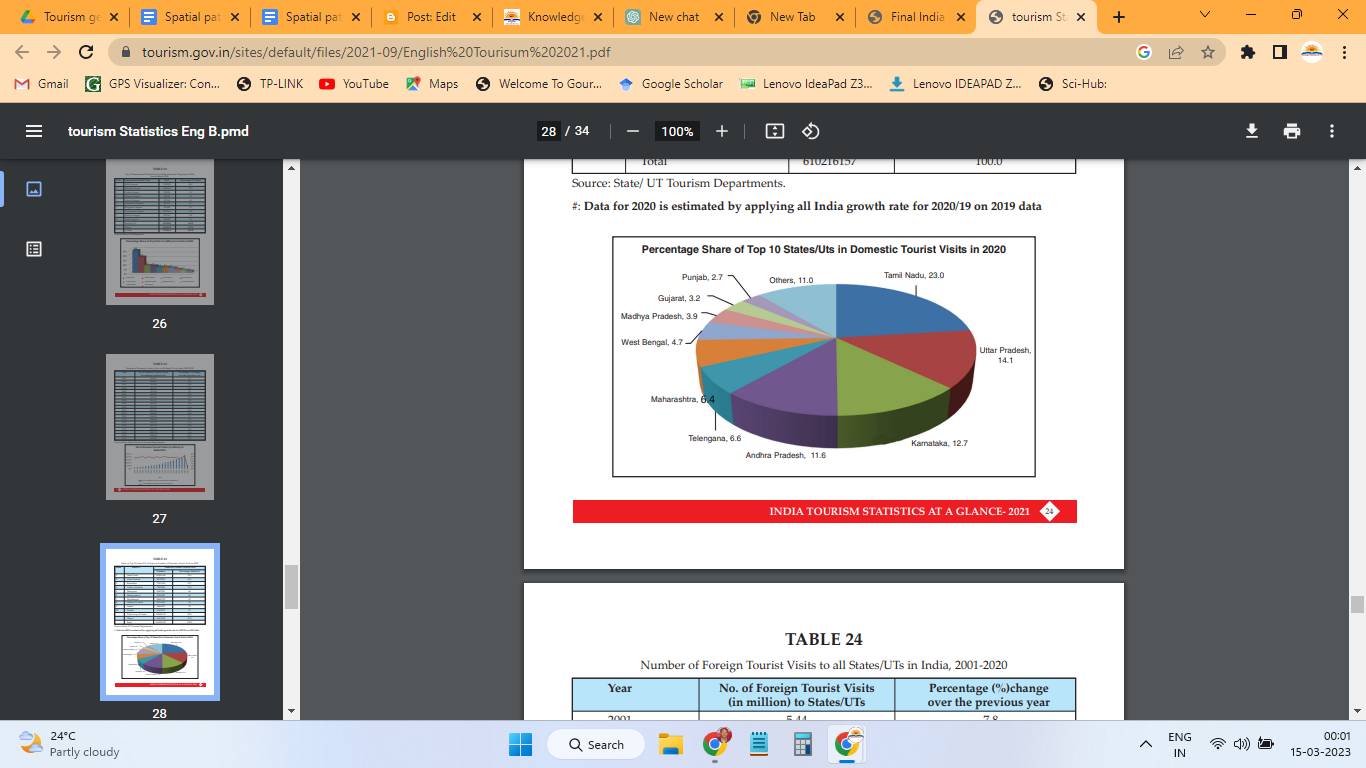Image resolution: width=1366 pixels, height=768 pixels.
Task: Open Notepad from taskbar
Action: click(x=759, y=744)
